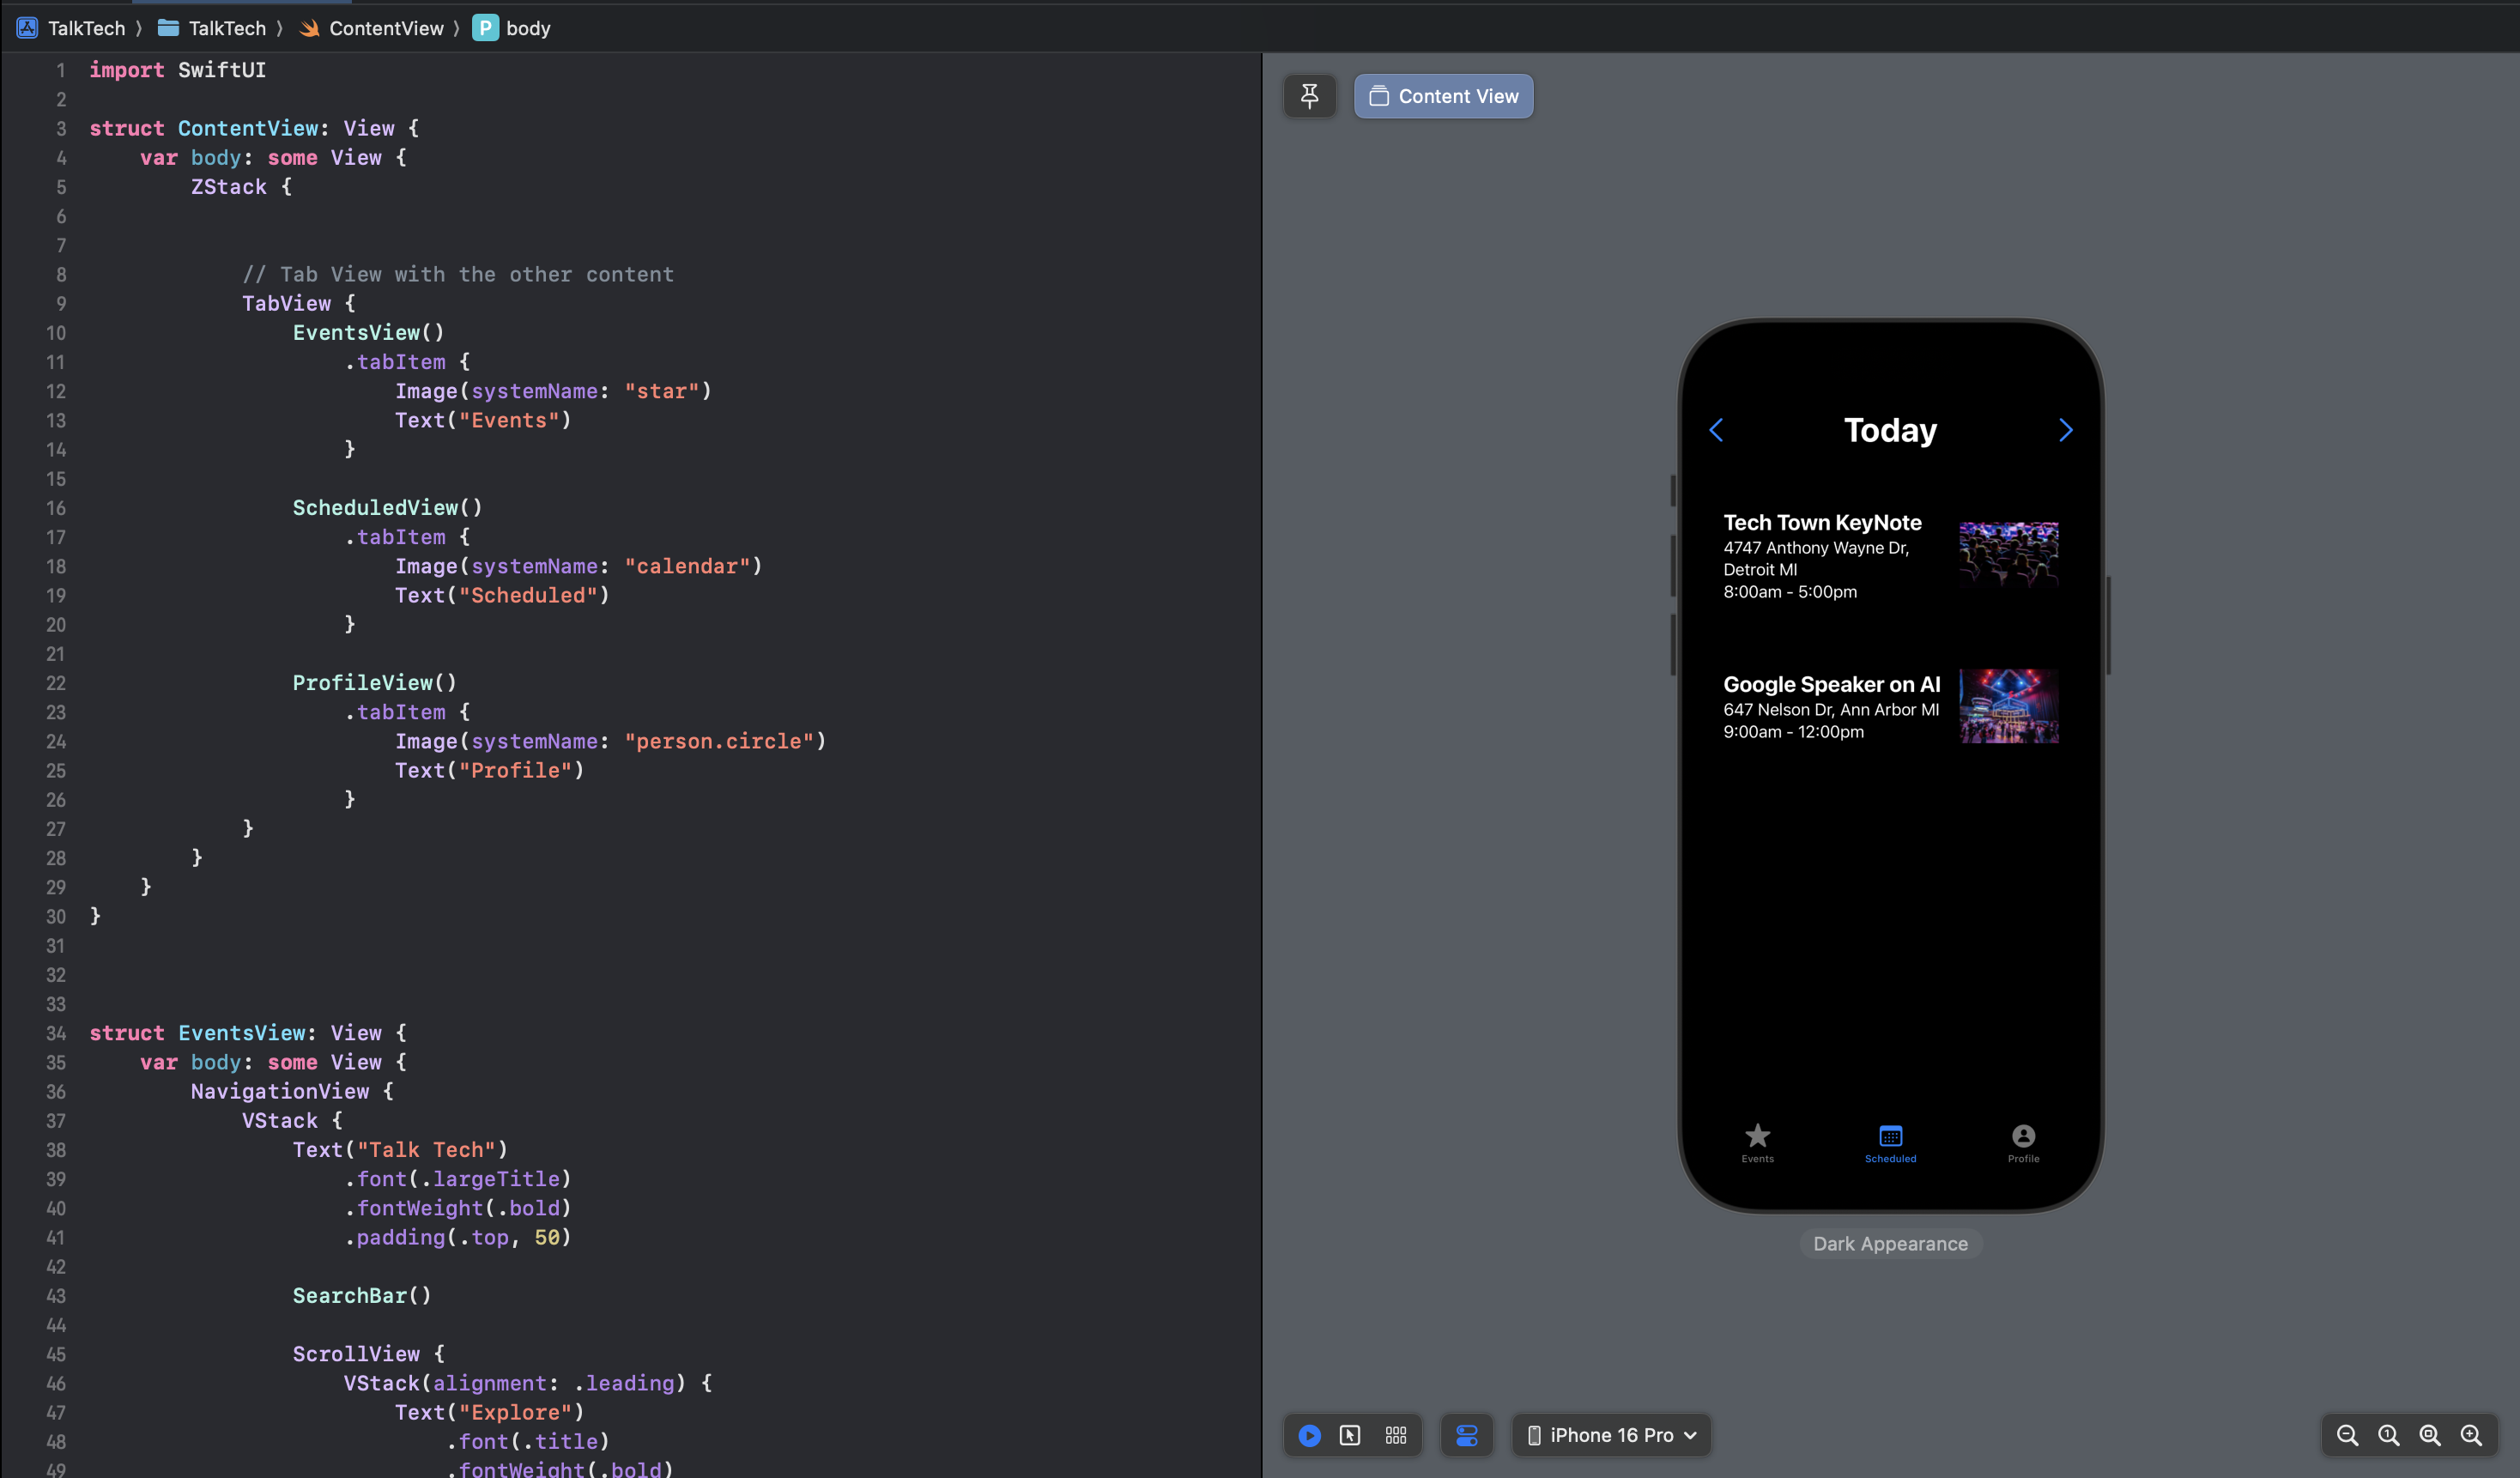The image size is (2520, 1478).
Task: Toggle canvas device settings
Action: 1466,1435
